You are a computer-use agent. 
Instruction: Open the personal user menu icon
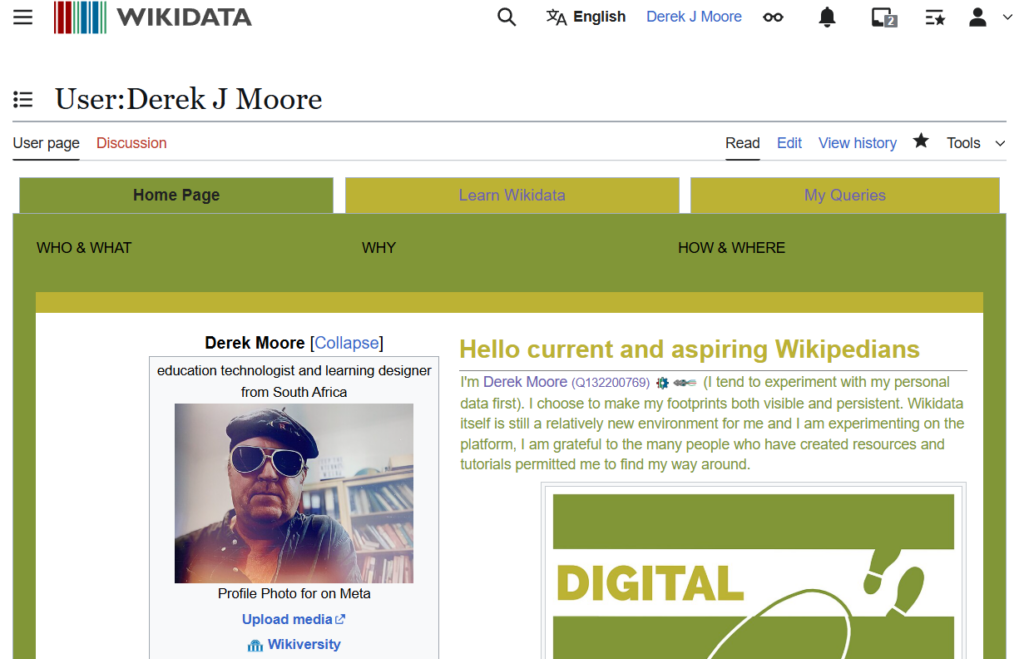point(978,17)
